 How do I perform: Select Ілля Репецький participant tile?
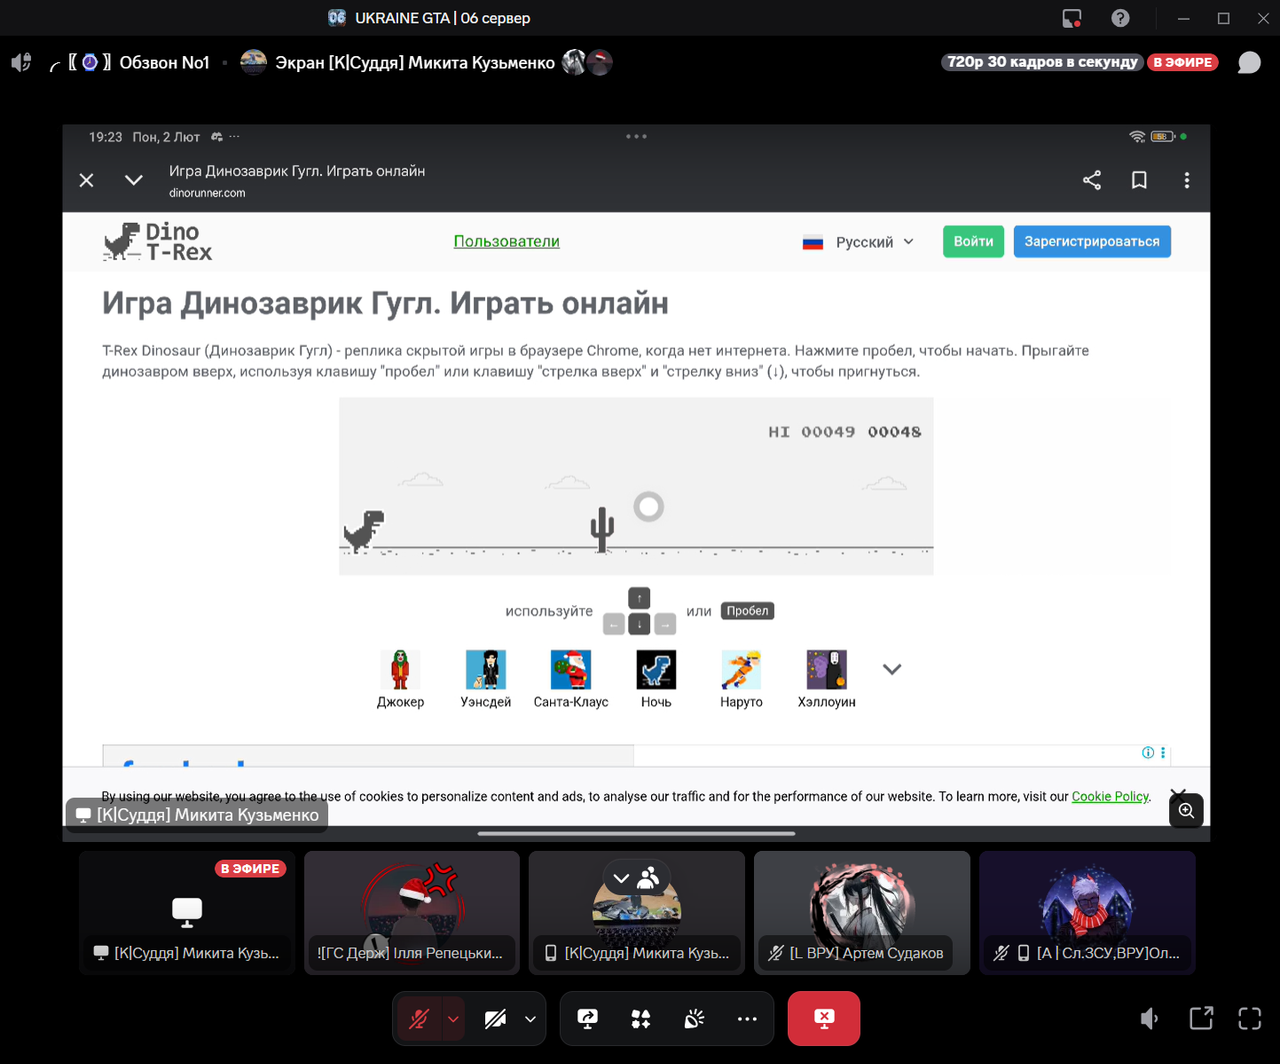click(412, 913)
